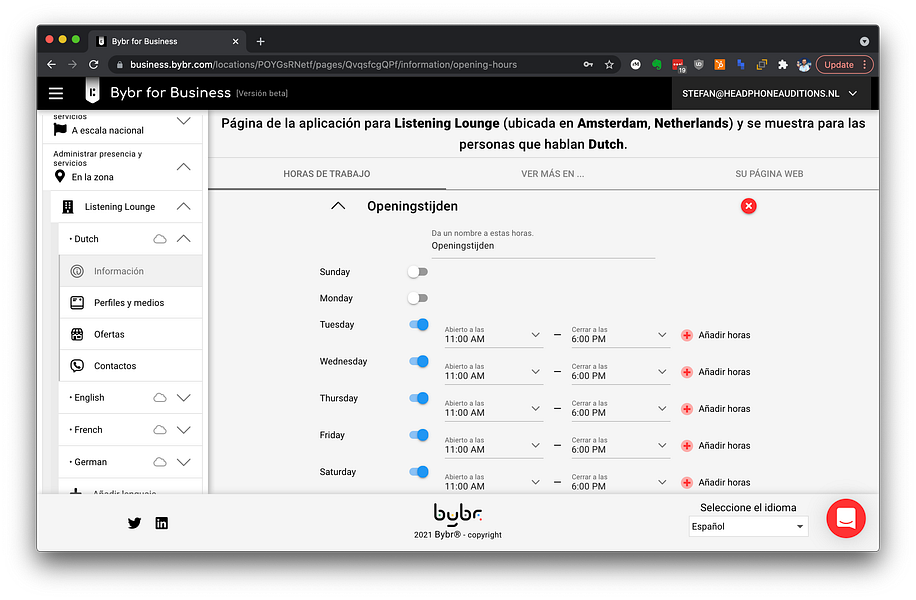Open Friday opening time dropdown
The height and width of the screenshot is (600, 916).
tap(494, 446)
